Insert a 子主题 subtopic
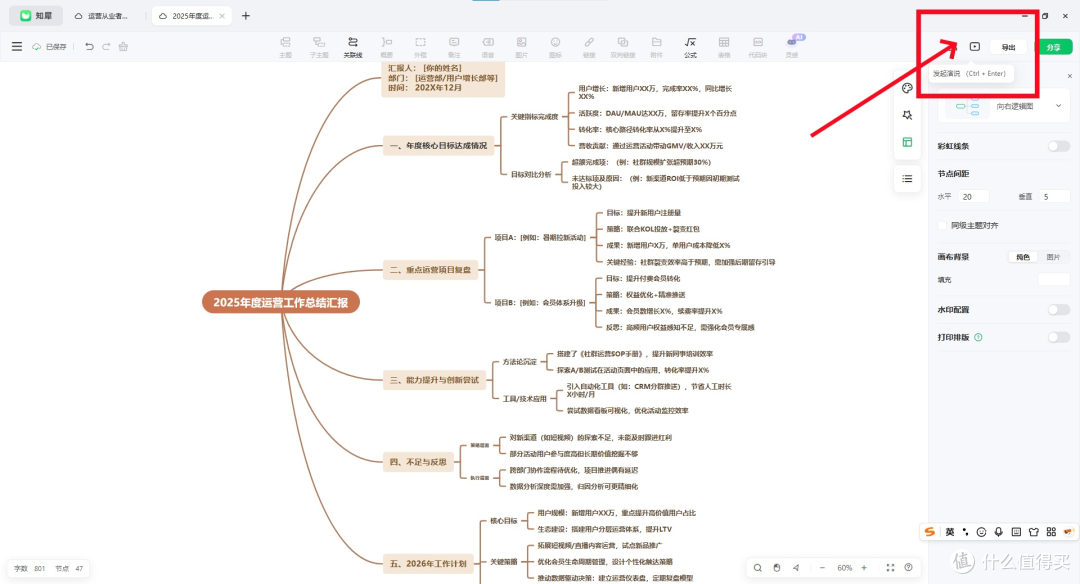Image resolution: width=1080 pixels, height=584 pixels. [319, 47]
